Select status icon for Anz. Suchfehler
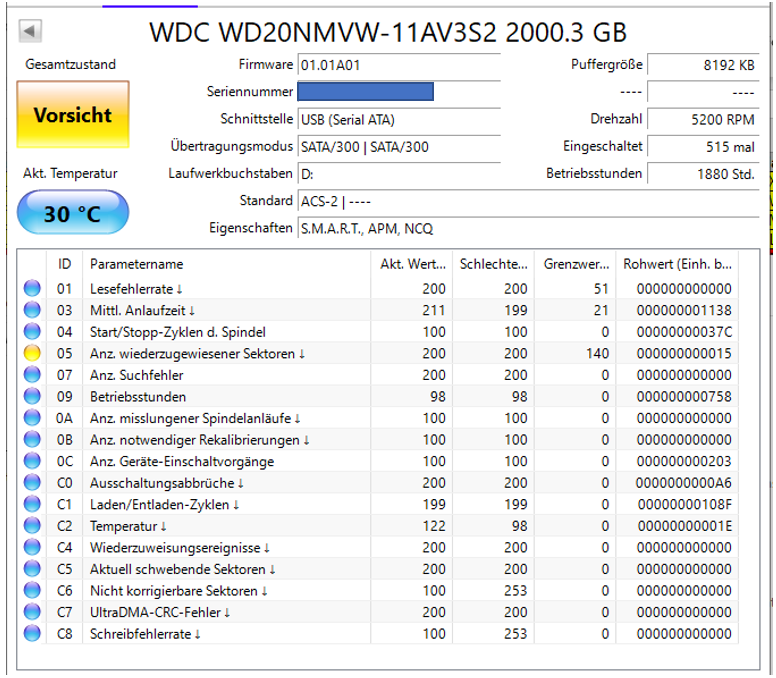This screenshot has width=776, height=678. pos(32,375)
